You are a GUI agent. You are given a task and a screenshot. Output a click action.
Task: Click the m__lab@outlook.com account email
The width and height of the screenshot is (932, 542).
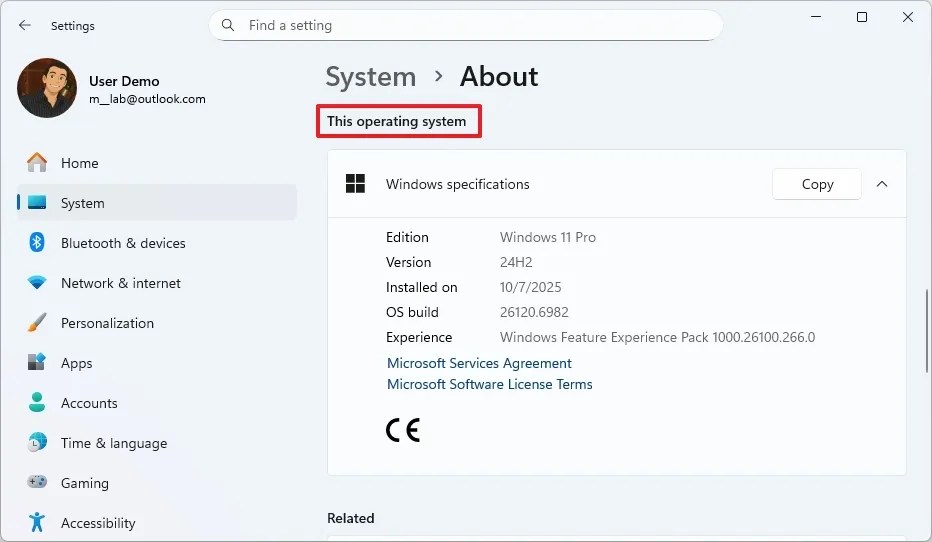[147, 99]
